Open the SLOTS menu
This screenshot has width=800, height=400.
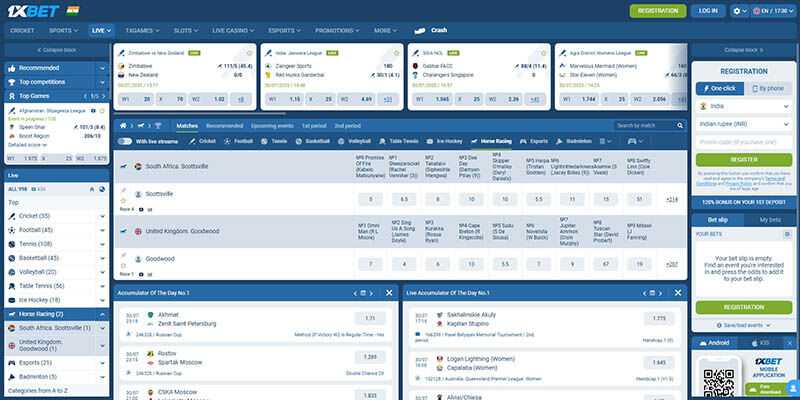tap(186, 31)
